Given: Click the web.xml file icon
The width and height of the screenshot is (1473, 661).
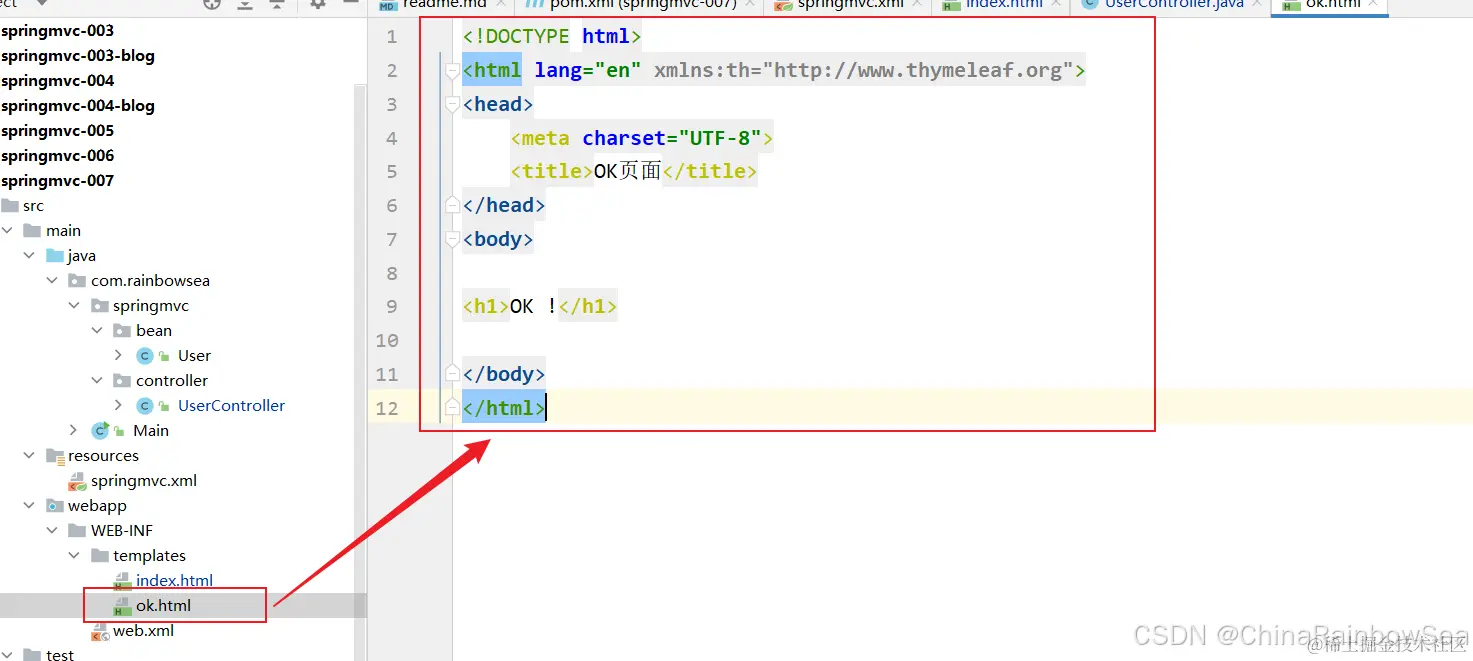Looking at the screenshot, I should click(x=100, y=631).
